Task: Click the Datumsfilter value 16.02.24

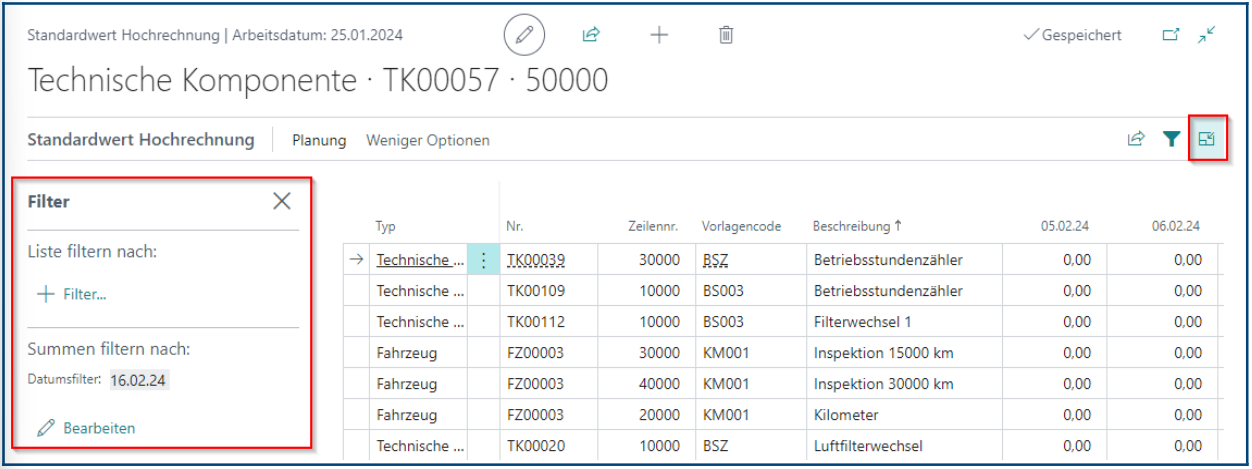Action: click(x=139, y=380)
